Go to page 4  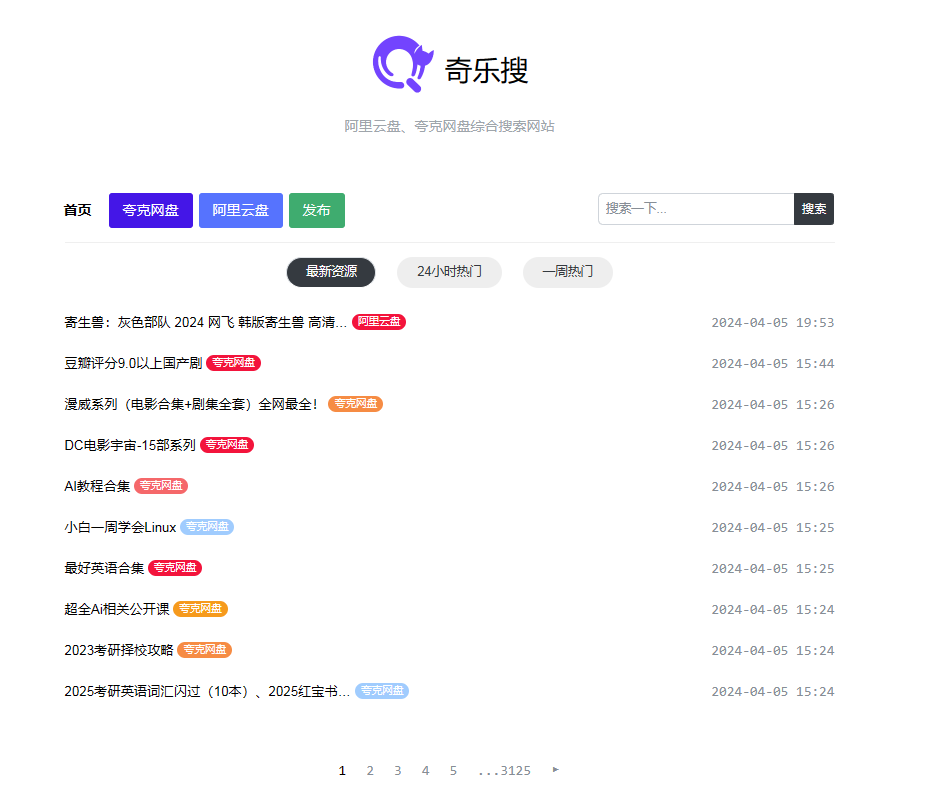coord(426,771)
